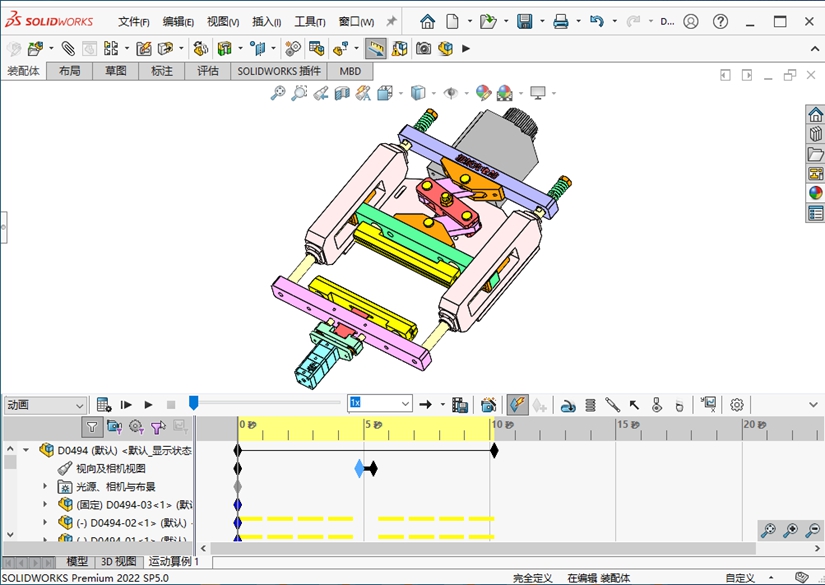The width and height of the screenshot is (825, 585).
Task: Click Play from Start button
Action: [126, 405]
